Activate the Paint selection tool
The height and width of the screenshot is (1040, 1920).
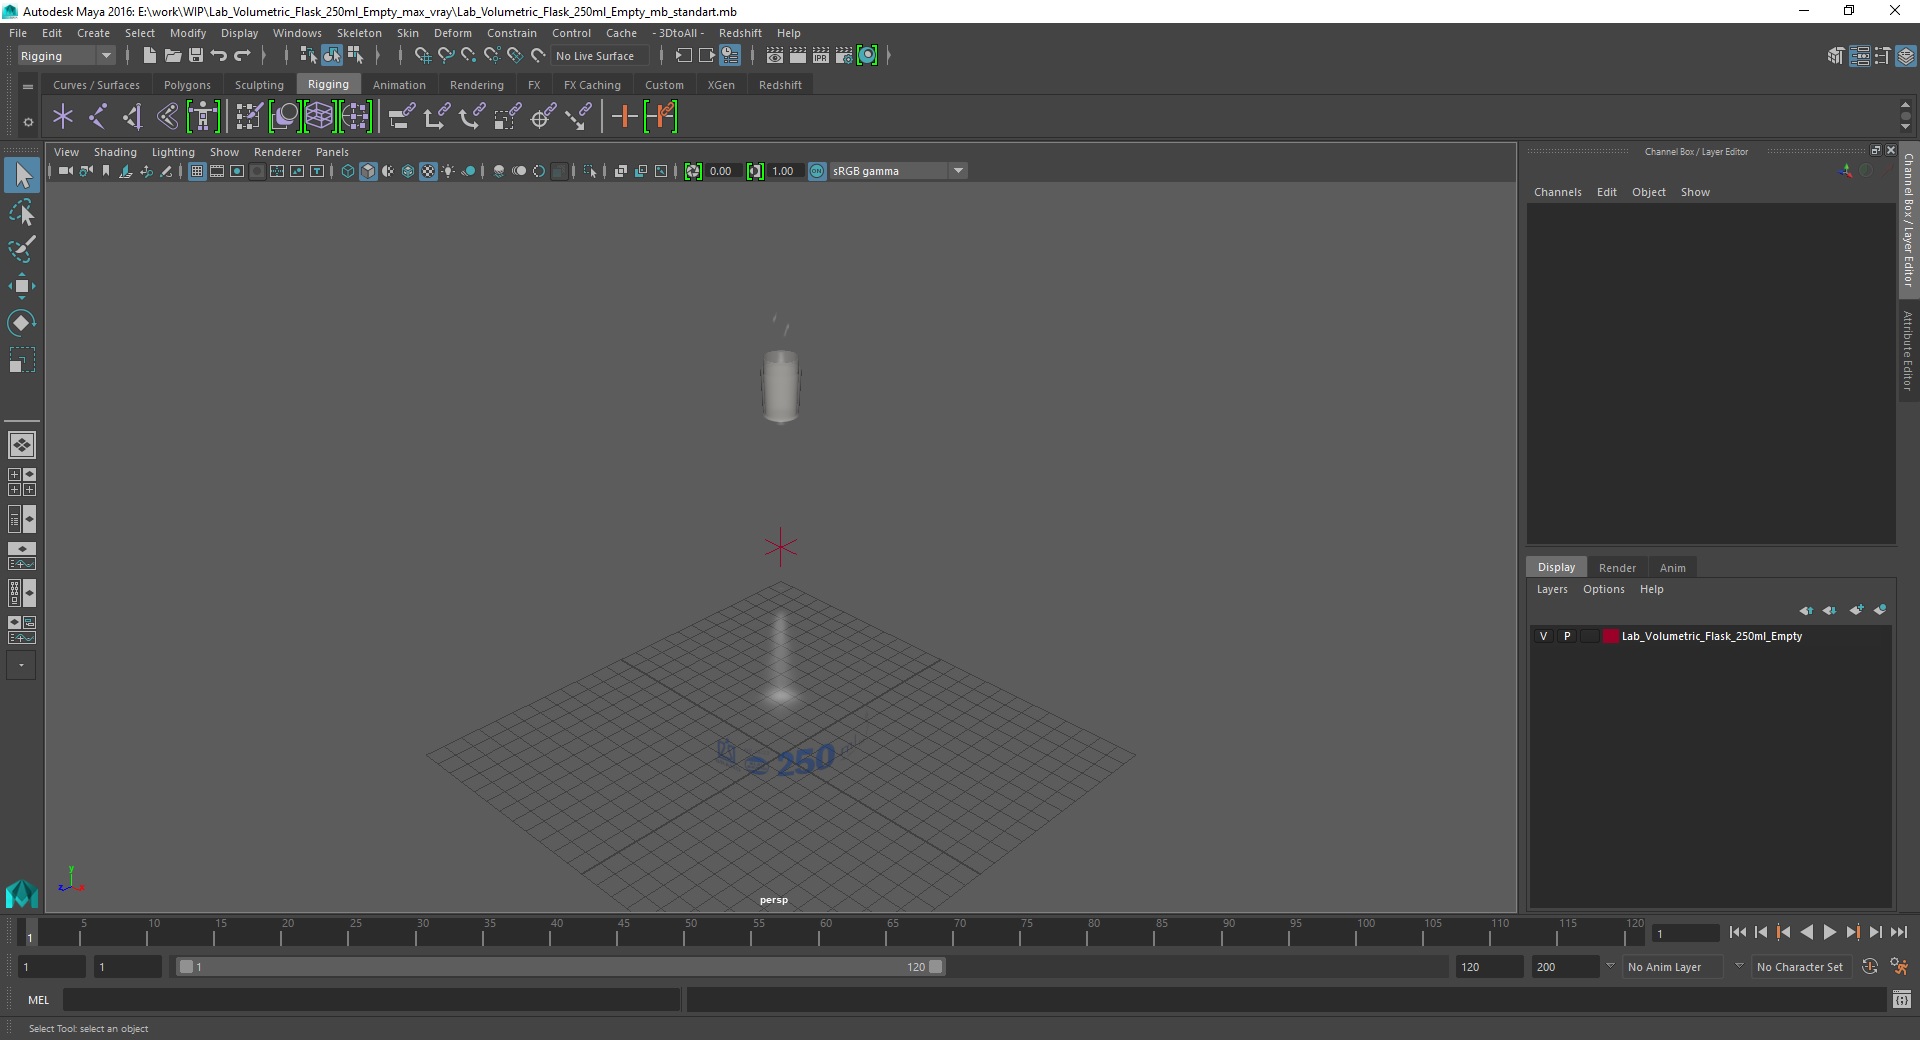[x=22, y=249]
